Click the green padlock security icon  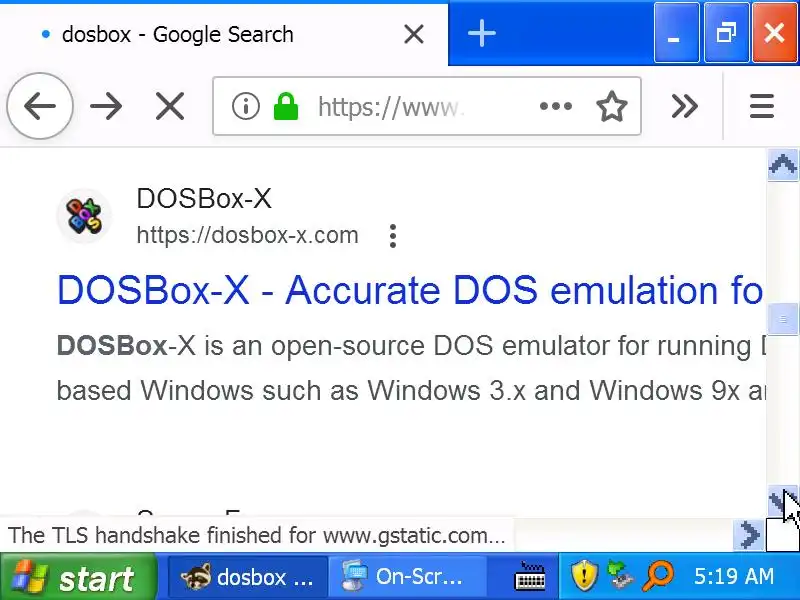click(x=286, y=106)
